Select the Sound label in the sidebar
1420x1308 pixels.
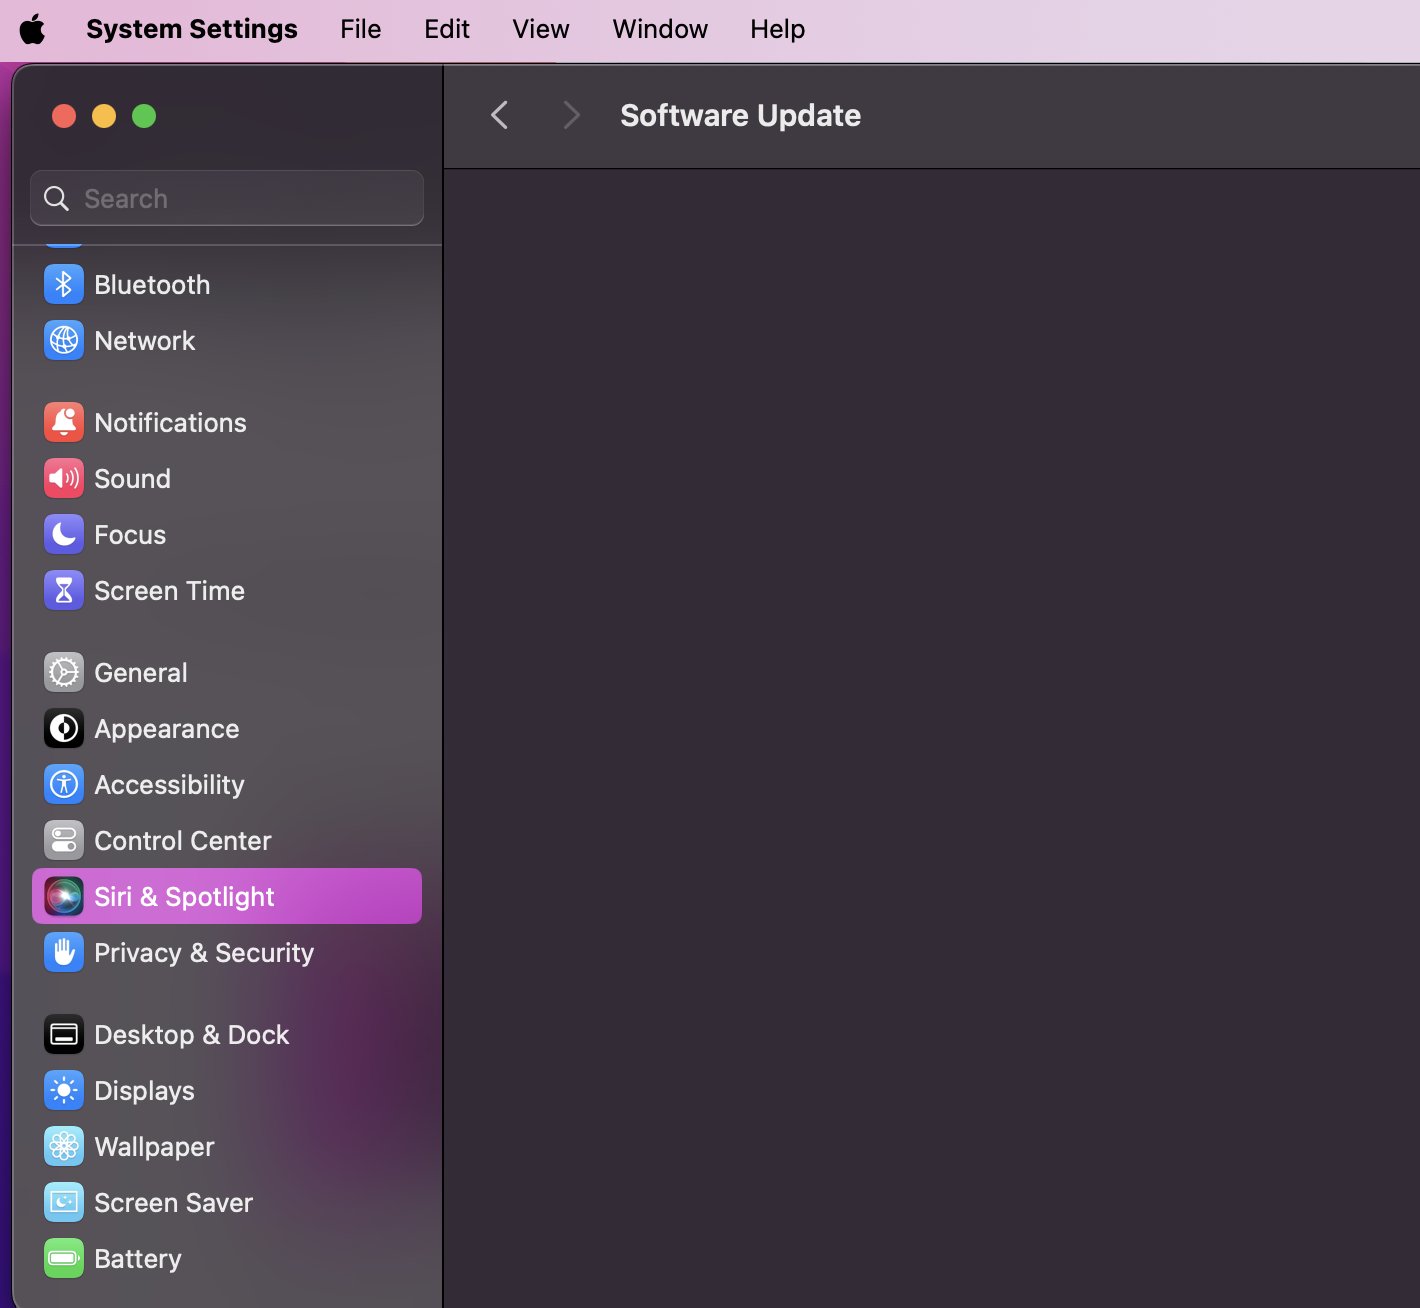[132, 479]
